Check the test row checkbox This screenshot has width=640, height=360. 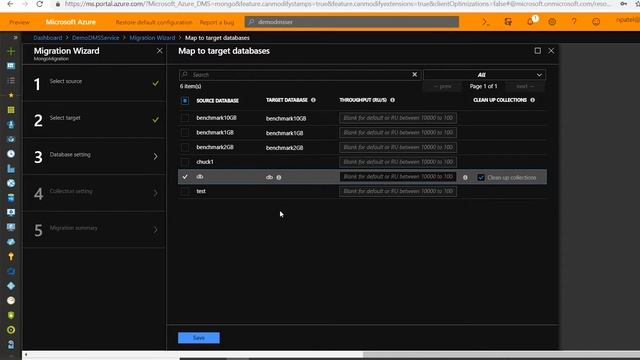click(x=185, y=191)
